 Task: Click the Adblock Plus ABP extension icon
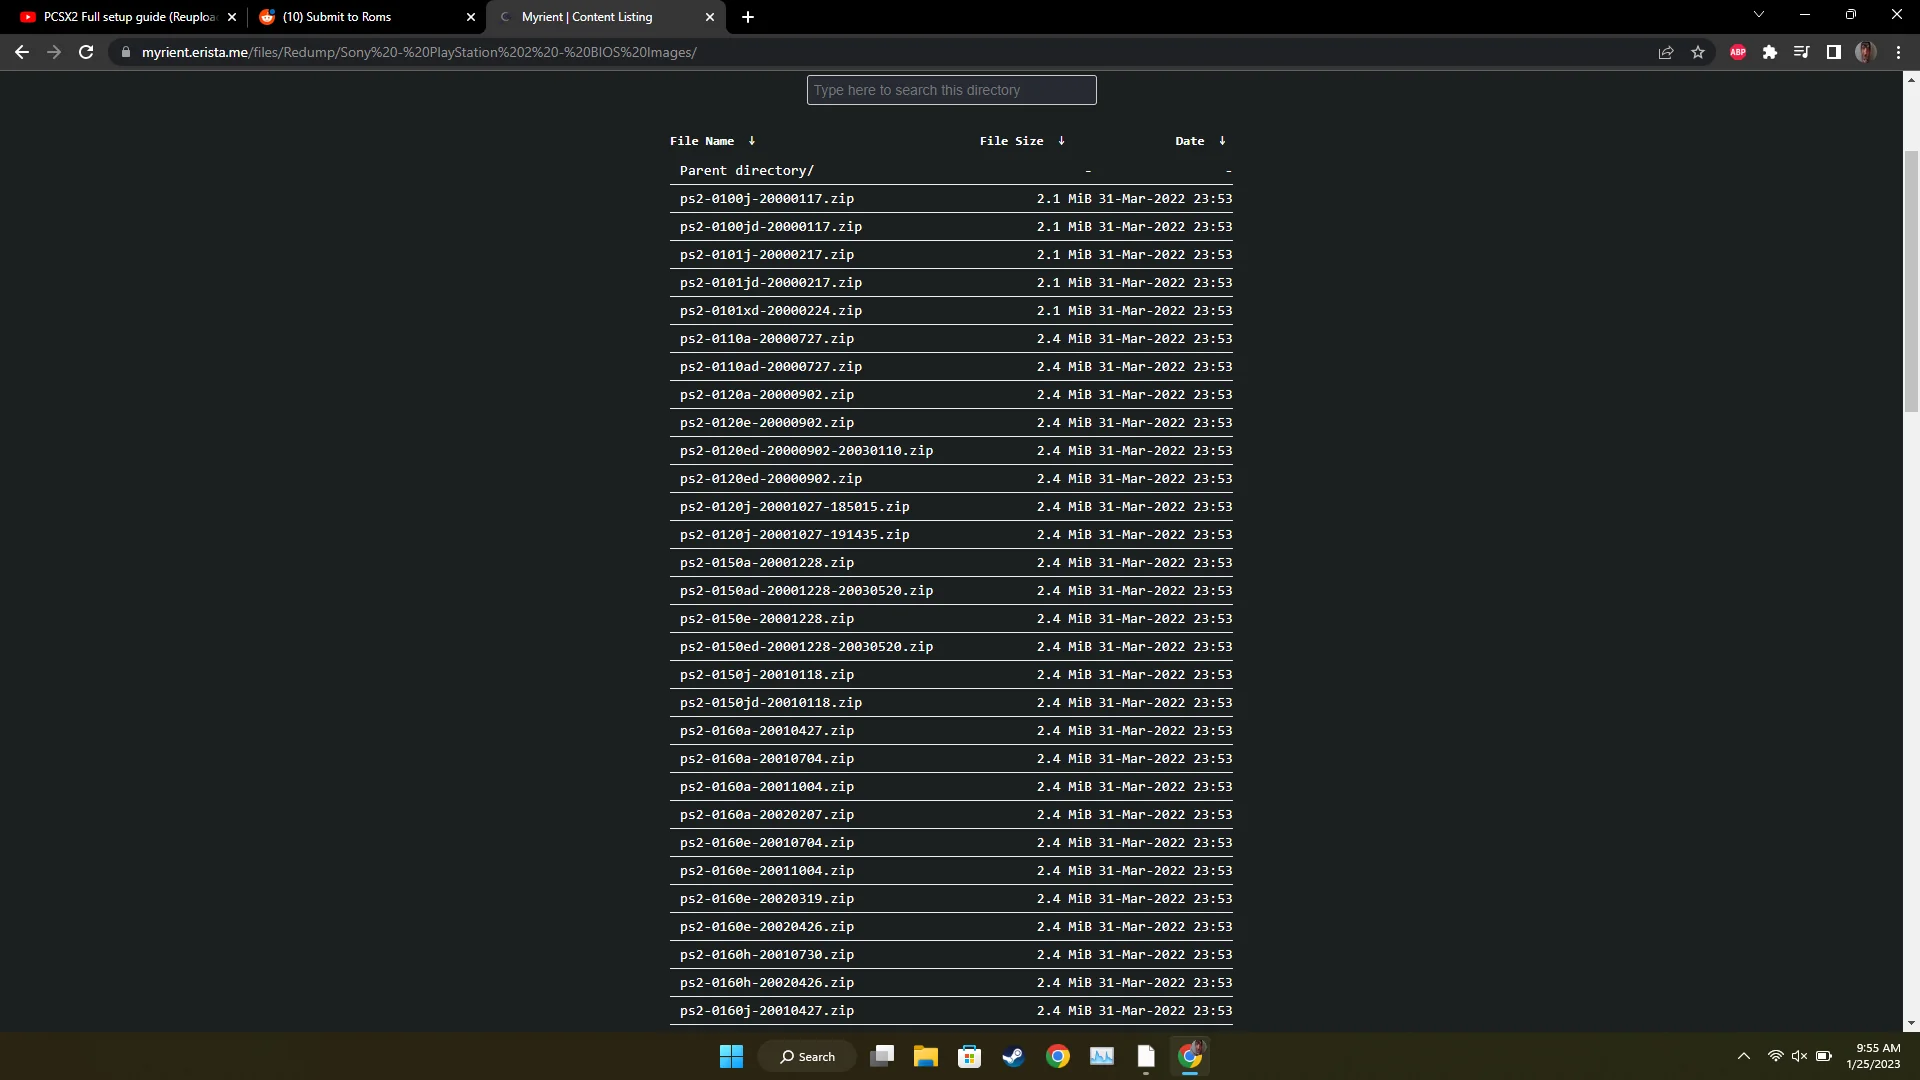pyautogui.click(x=1737, y=52)
